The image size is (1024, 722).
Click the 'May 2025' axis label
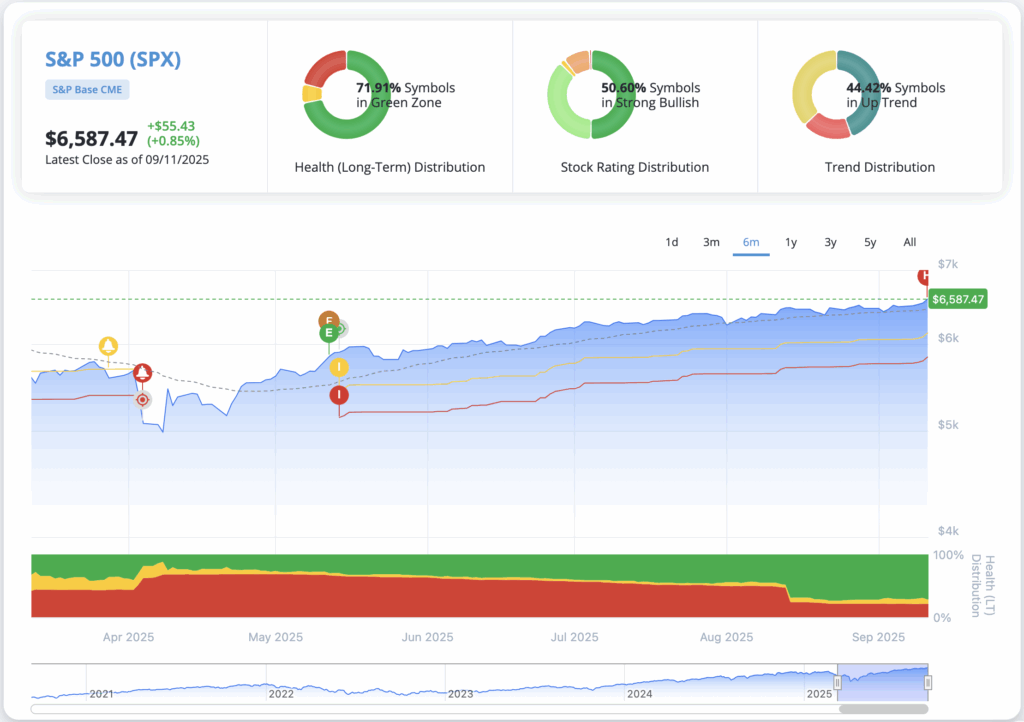pyautogui.click(x=276, y=637)
